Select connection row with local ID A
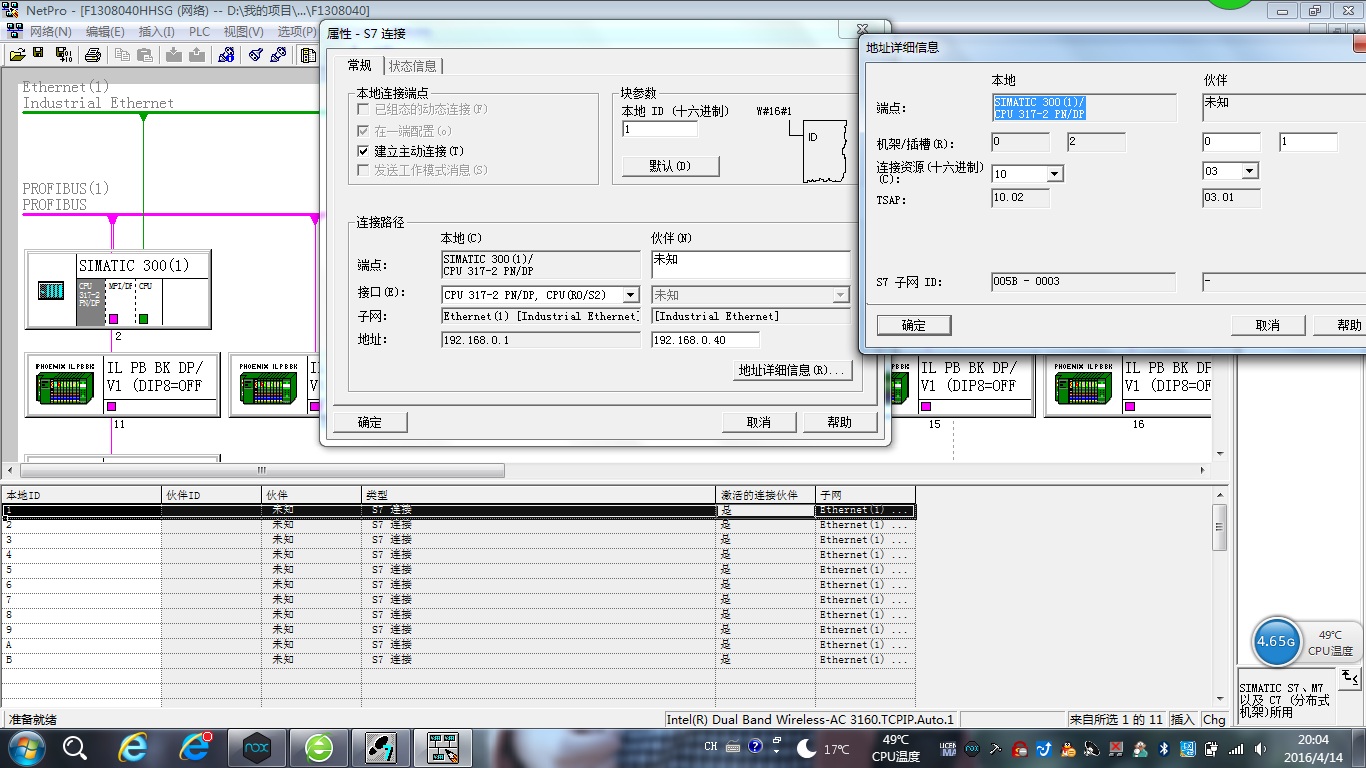The image size is (1366, 768). pos(458,645)
